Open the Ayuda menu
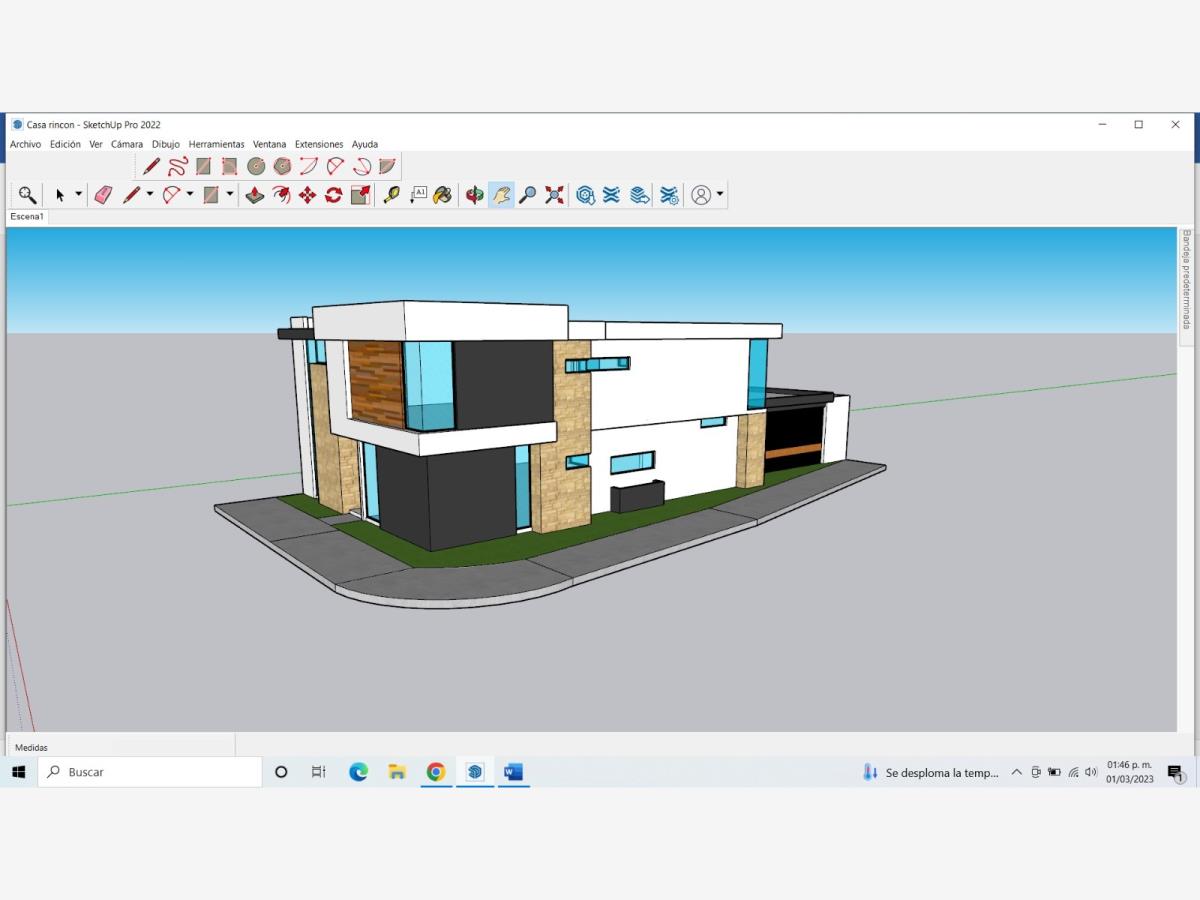This screenshot has width=1200, height=900. coord(365,144)
